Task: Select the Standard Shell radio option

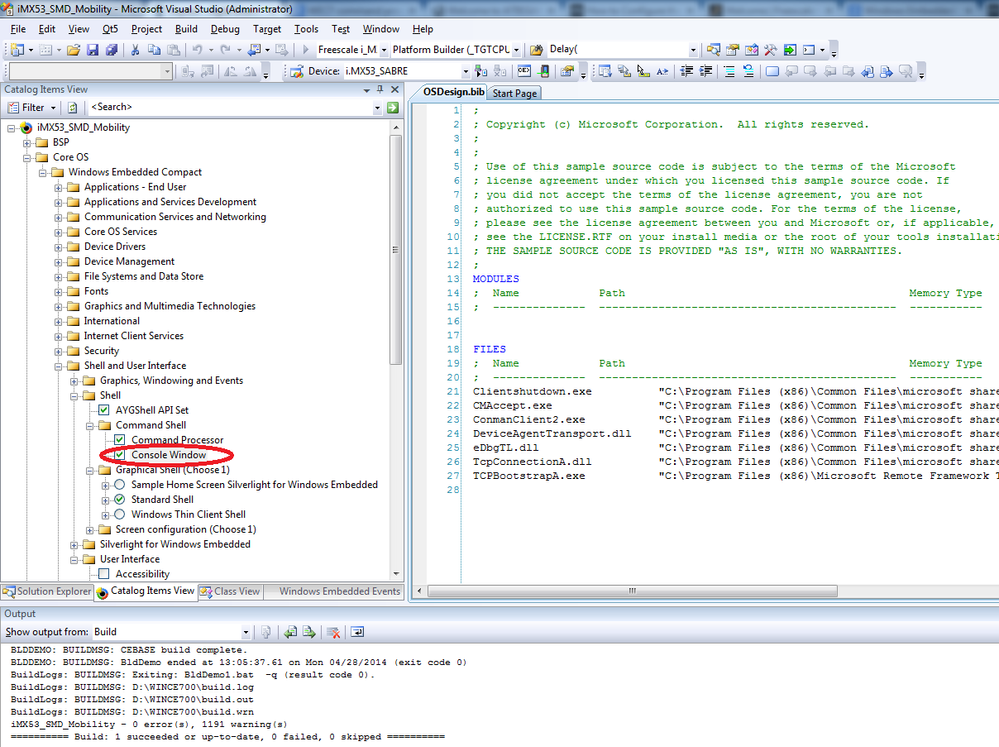Action: [x=120, y=500]
